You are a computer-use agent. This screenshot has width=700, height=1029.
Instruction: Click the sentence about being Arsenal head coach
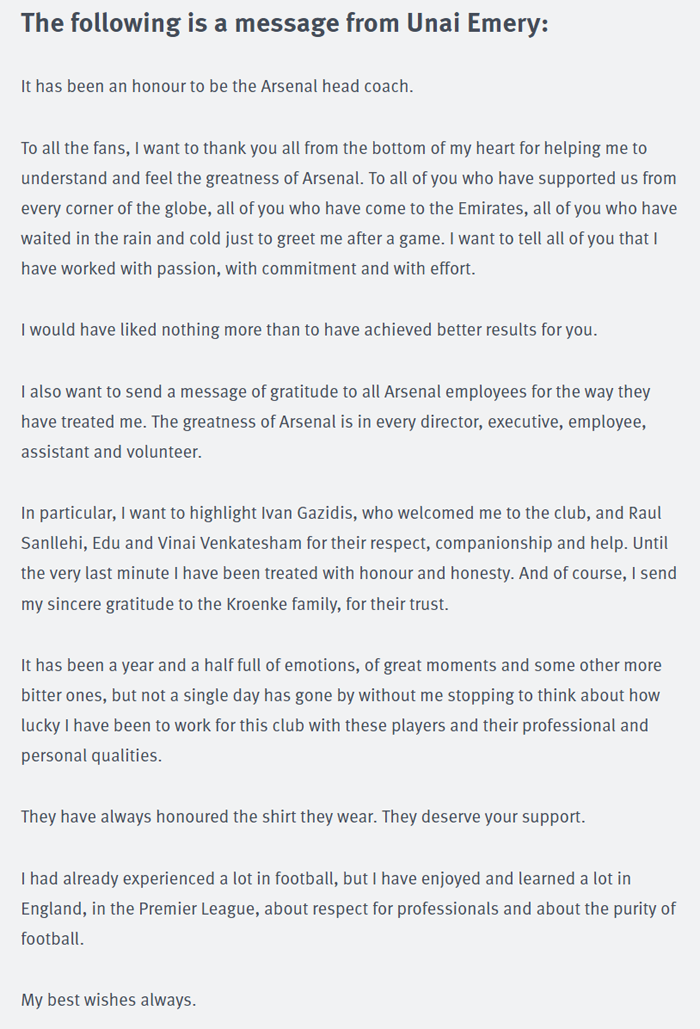216,87
